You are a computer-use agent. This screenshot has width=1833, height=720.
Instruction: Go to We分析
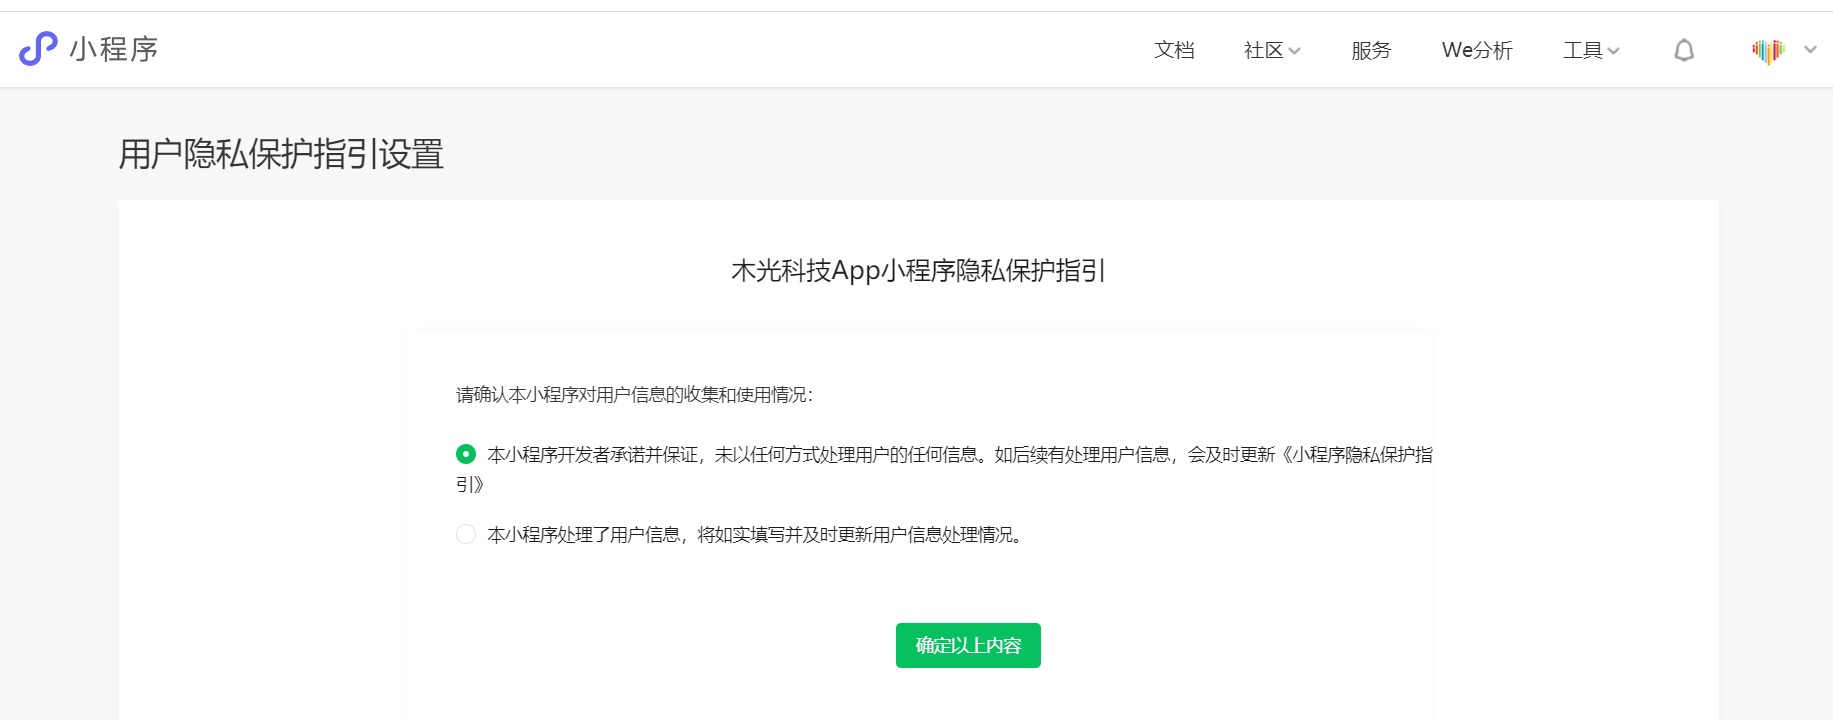pos(1477,50)
